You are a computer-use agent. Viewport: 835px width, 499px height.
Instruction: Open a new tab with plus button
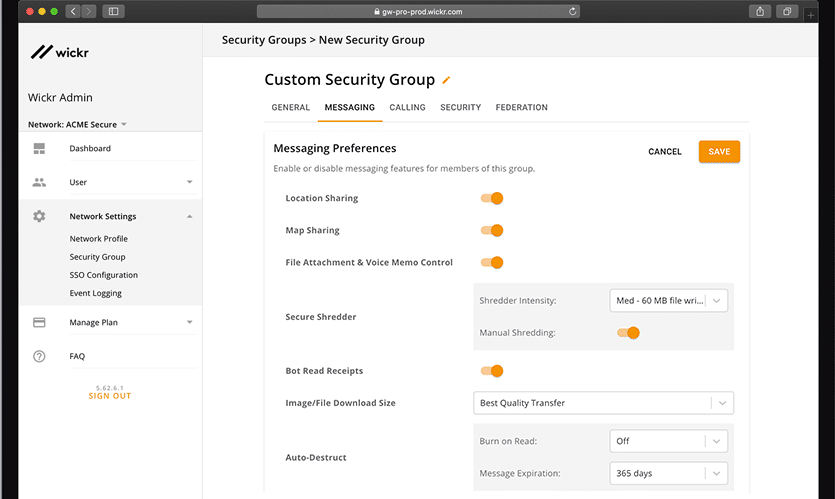pyautogui.click(x=811, y=15)
